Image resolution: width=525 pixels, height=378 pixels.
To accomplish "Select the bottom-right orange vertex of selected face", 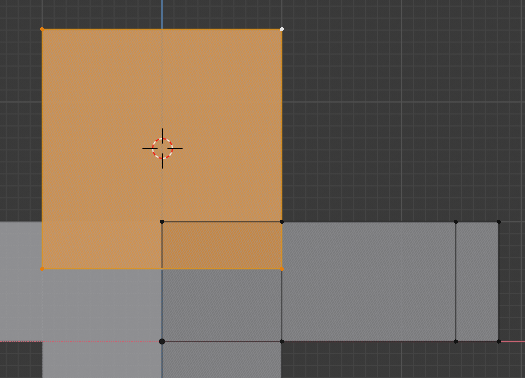I will coord(282,269).
